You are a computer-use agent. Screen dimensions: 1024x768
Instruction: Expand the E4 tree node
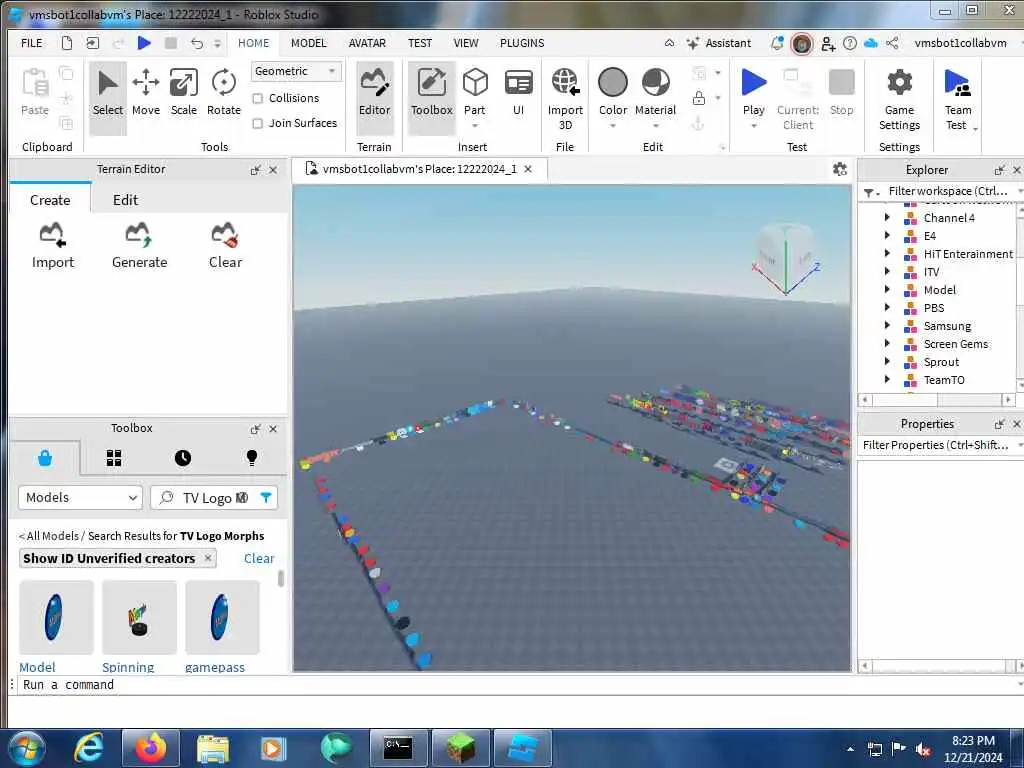[x=887, y=235]
